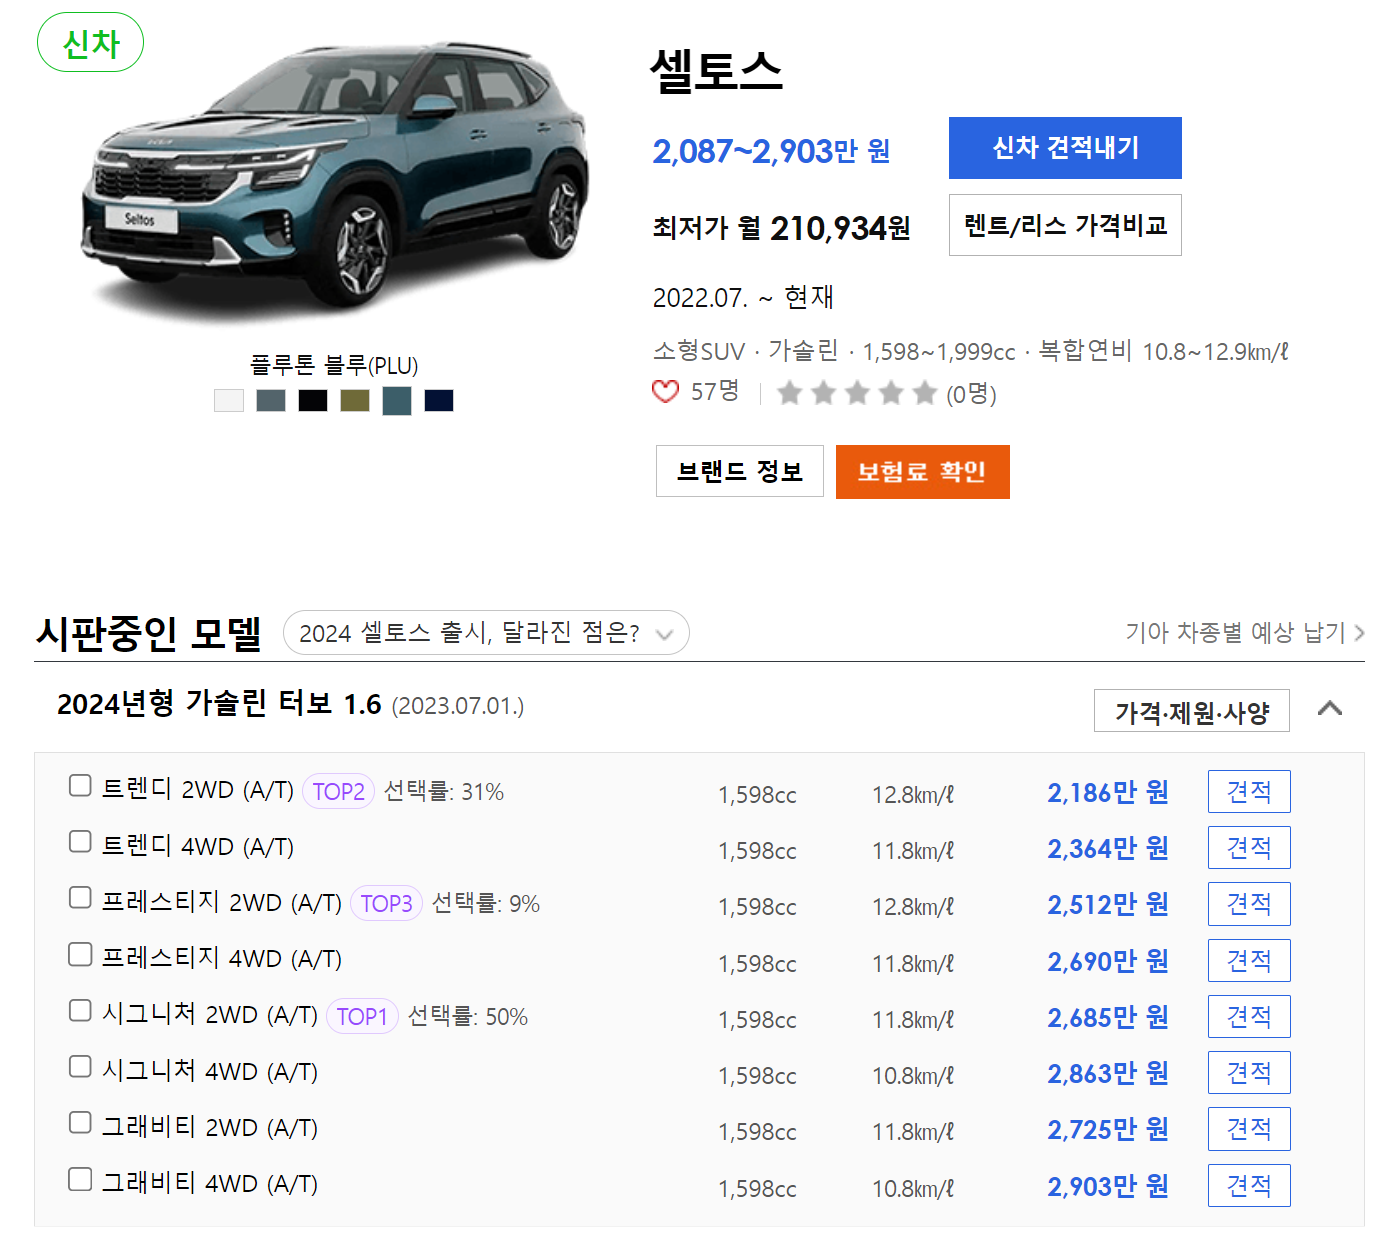Check 프레스티지 4WD (A/T) checkbox
1397x1234 pixels.
[x=80, y=955]
